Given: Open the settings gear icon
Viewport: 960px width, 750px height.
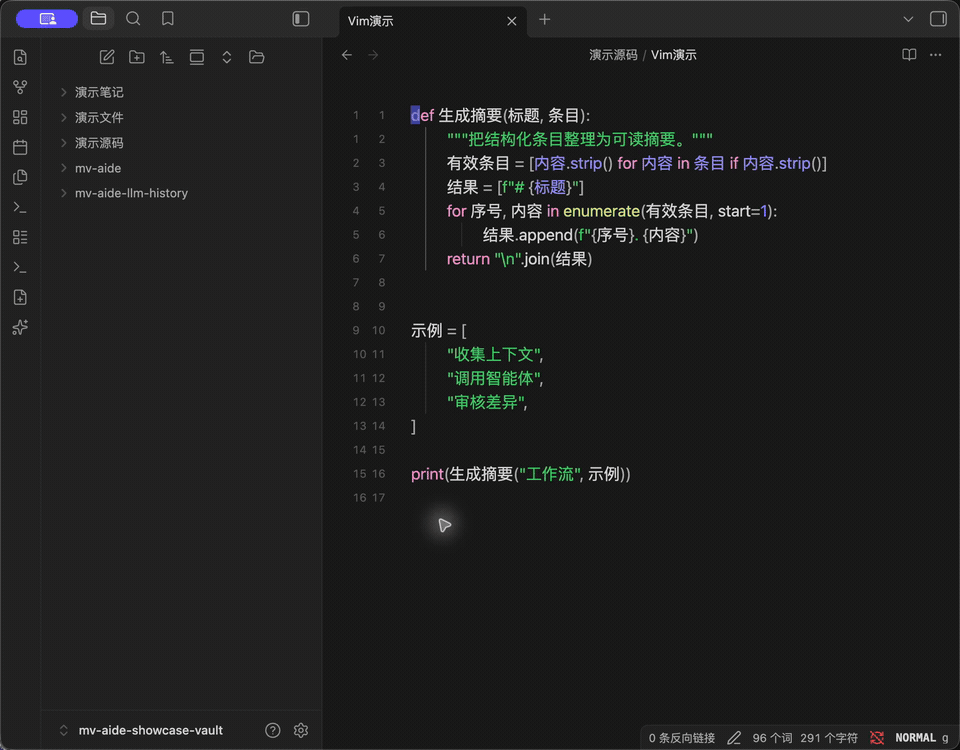Looking at the screenshot, I should (x=301, y=730).
